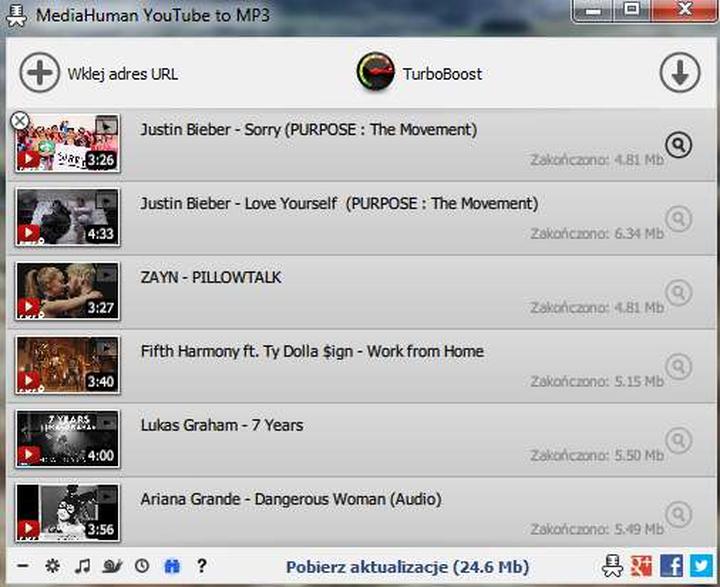
Task: Click the music note iTunes icon
Action: pyautogui.click(x=83, y=566)
